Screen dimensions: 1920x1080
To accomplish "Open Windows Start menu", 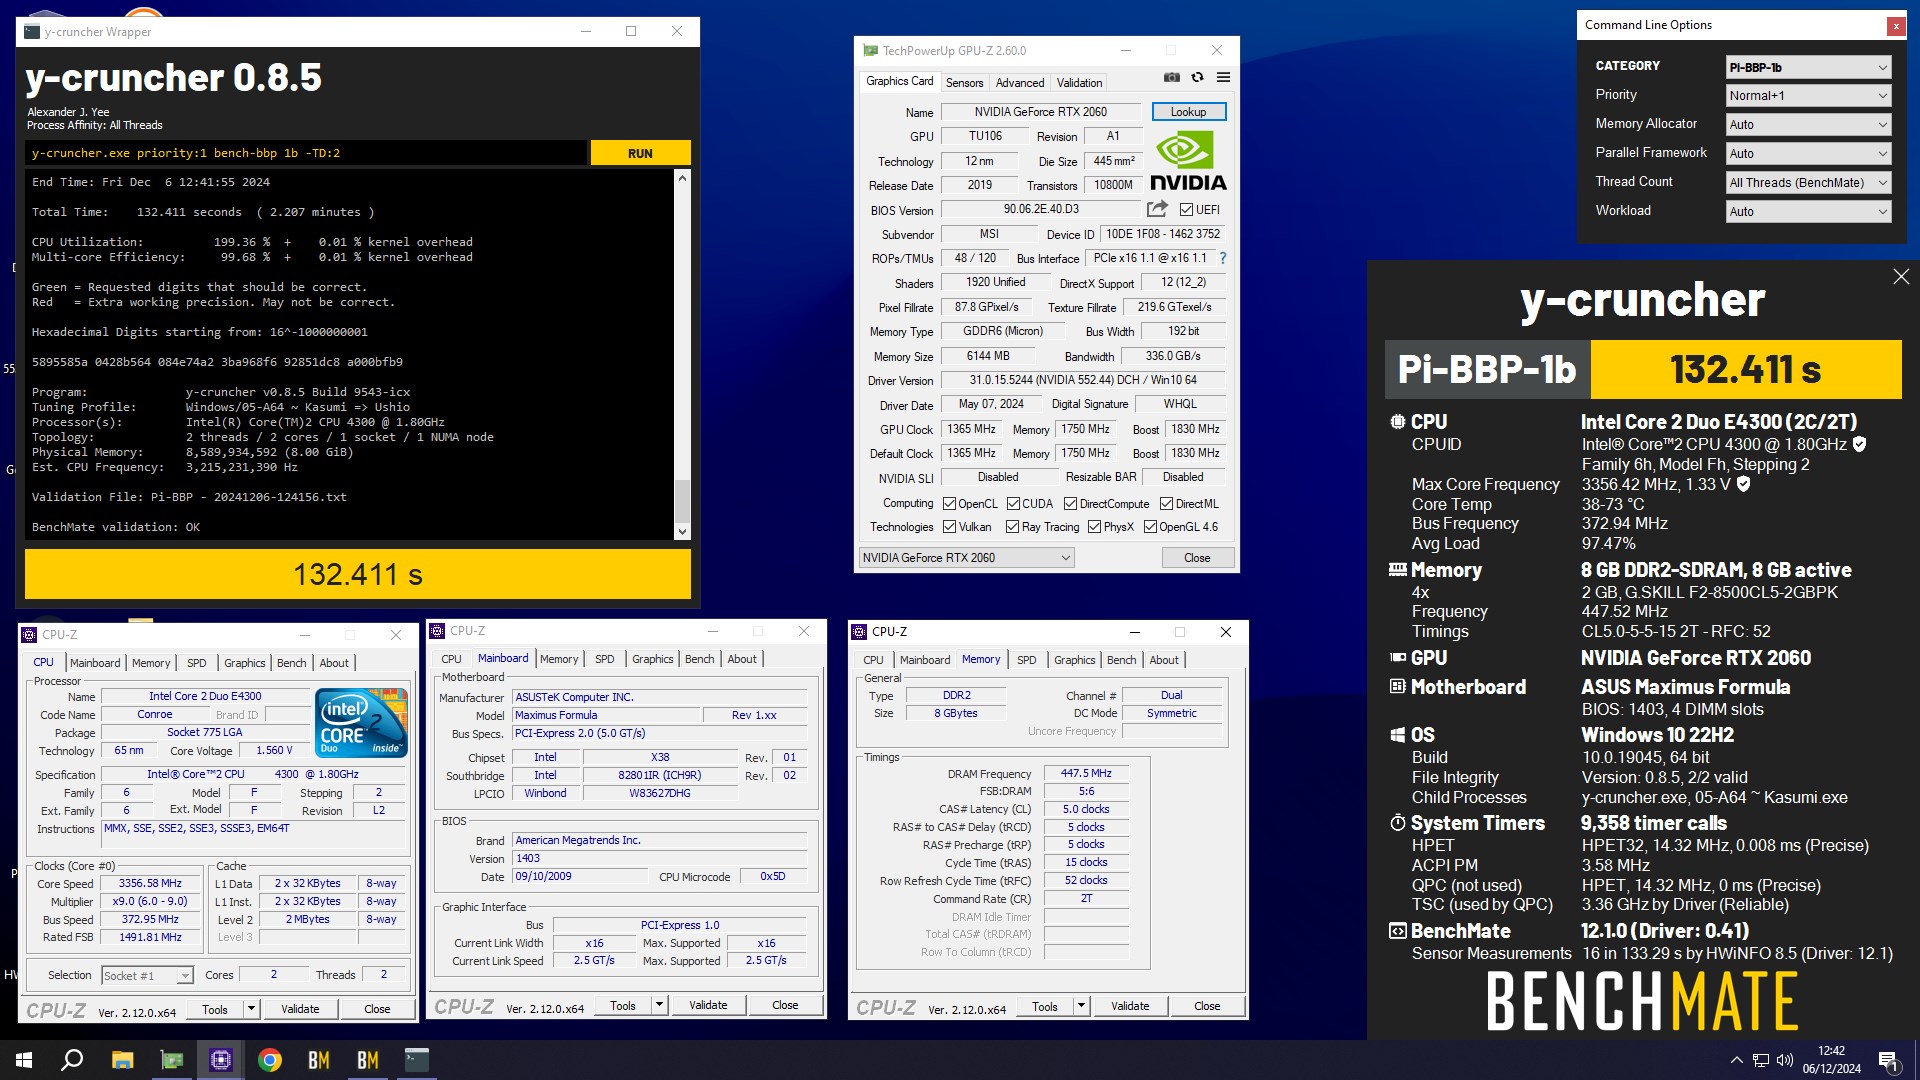I will coord(24,1060).
